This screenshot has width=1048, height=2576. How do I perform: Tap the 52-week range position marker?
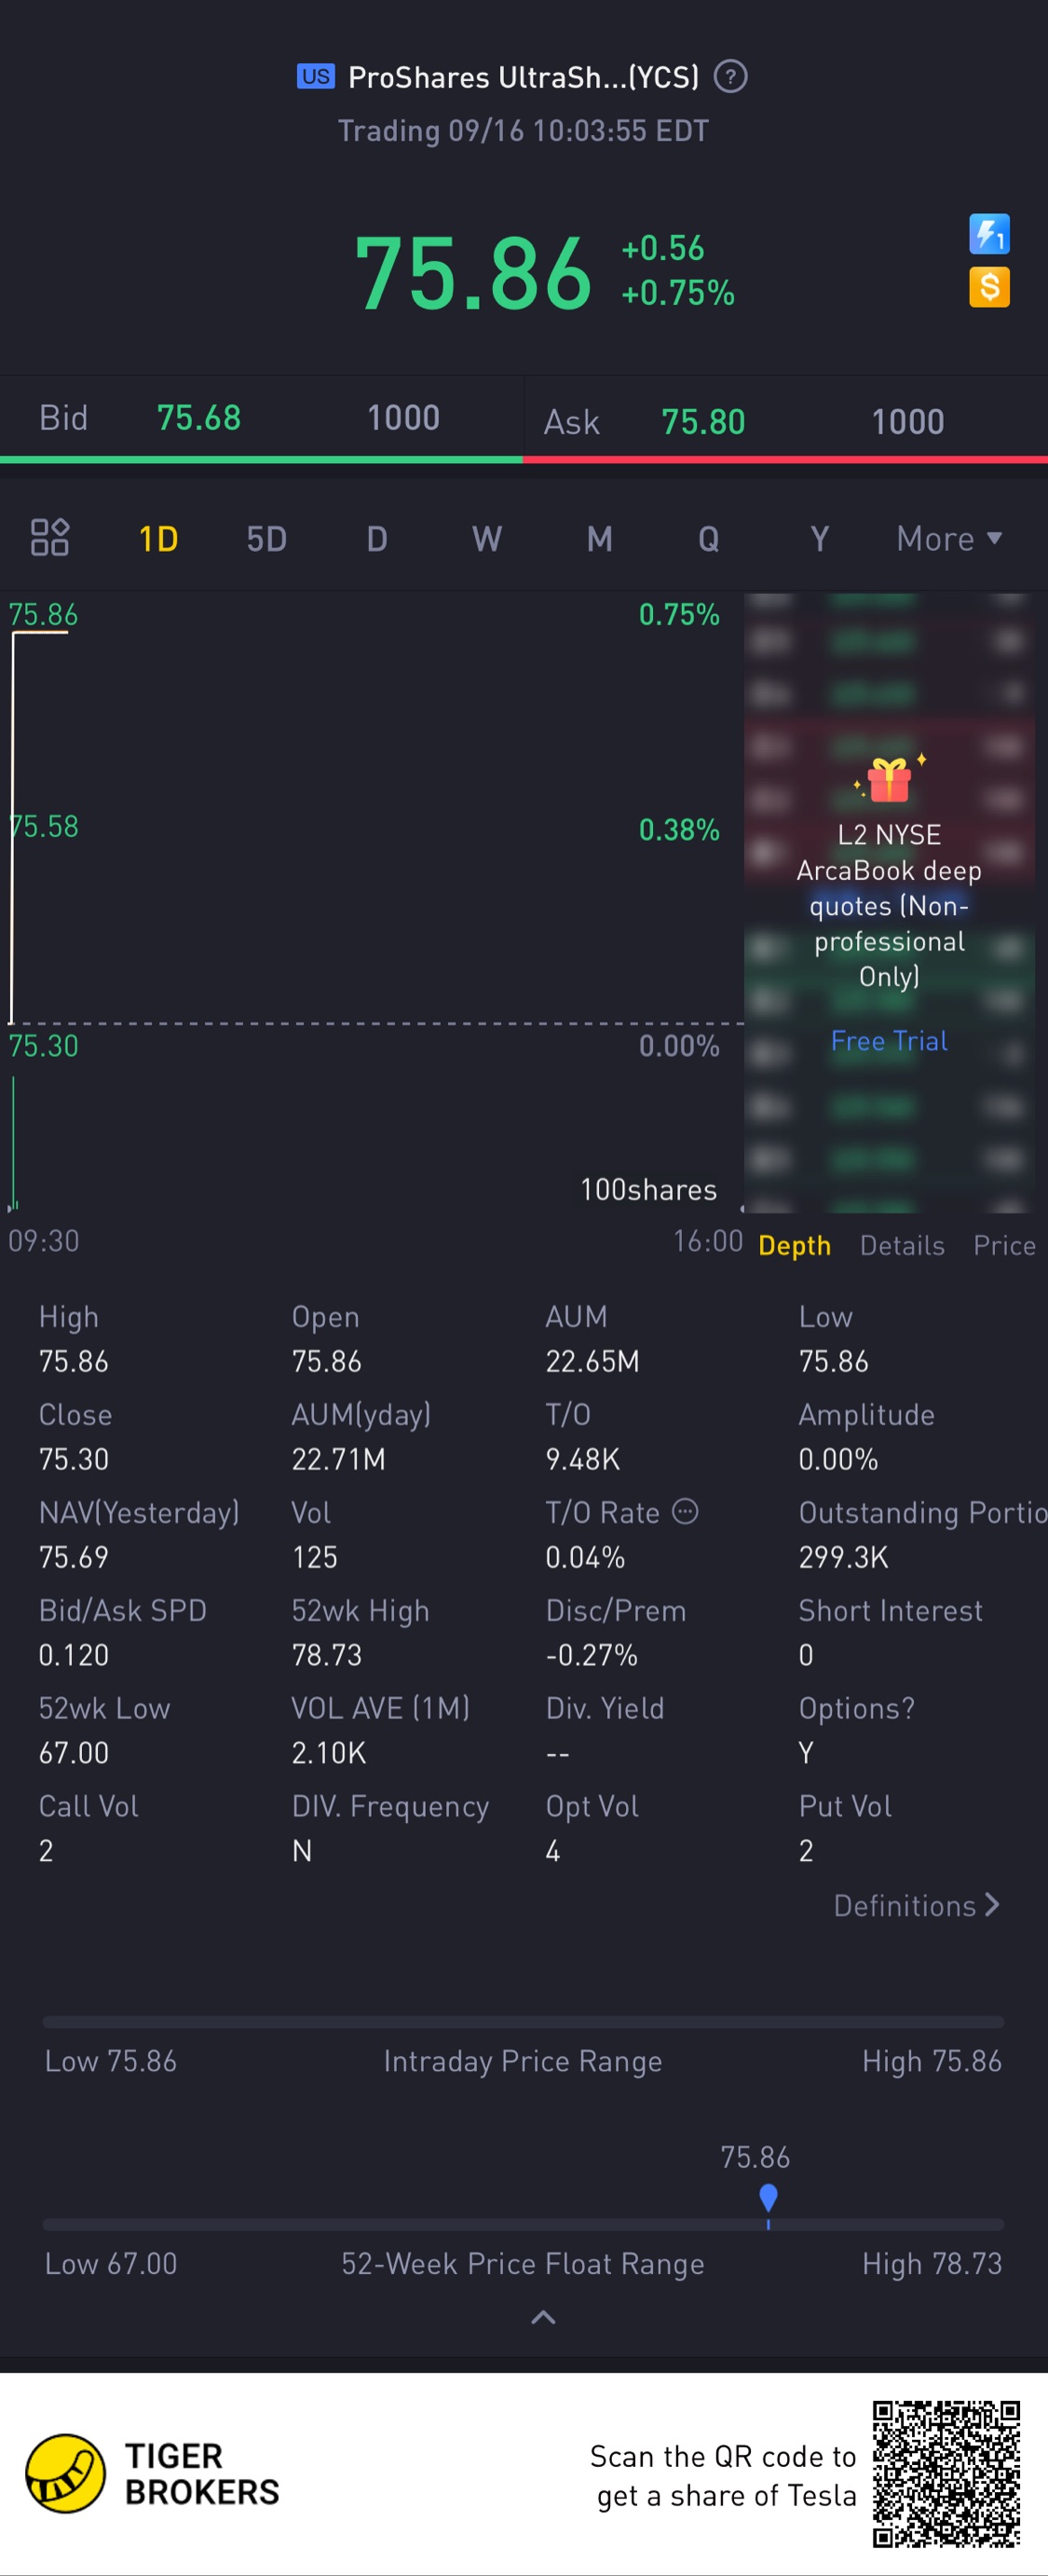[768, 2198]
